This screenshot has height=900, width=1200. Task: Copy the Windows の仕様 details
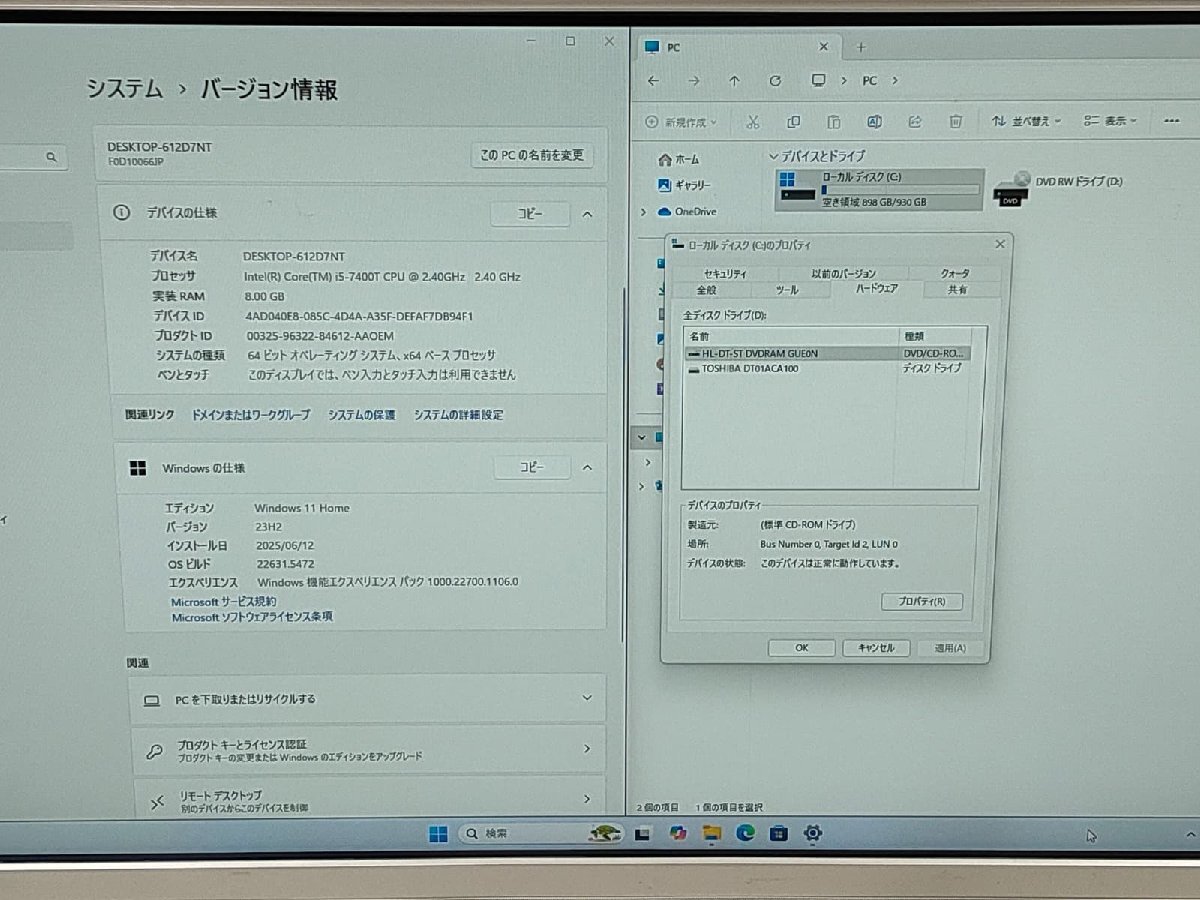[532, 468]
